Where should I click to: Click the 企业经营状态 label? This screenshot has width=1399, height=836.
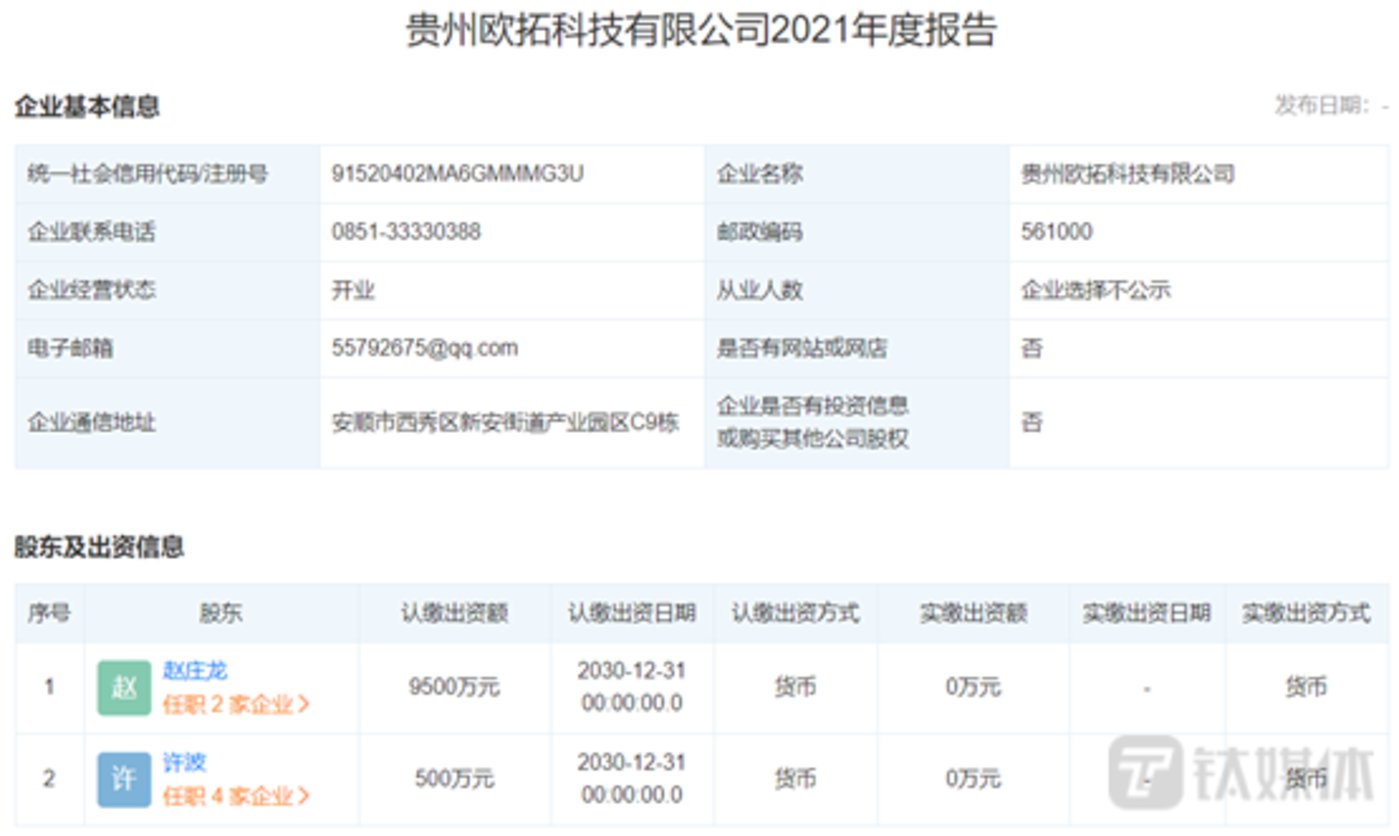92,290
